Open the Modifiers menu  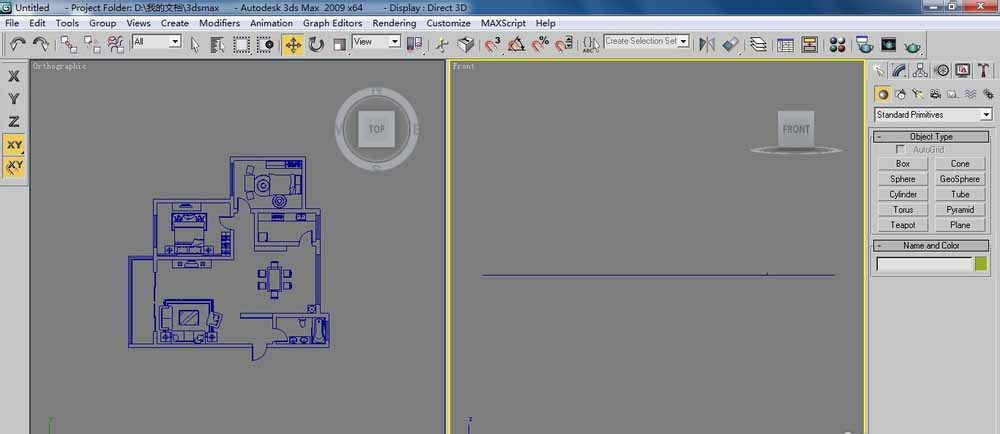point(219,23)
